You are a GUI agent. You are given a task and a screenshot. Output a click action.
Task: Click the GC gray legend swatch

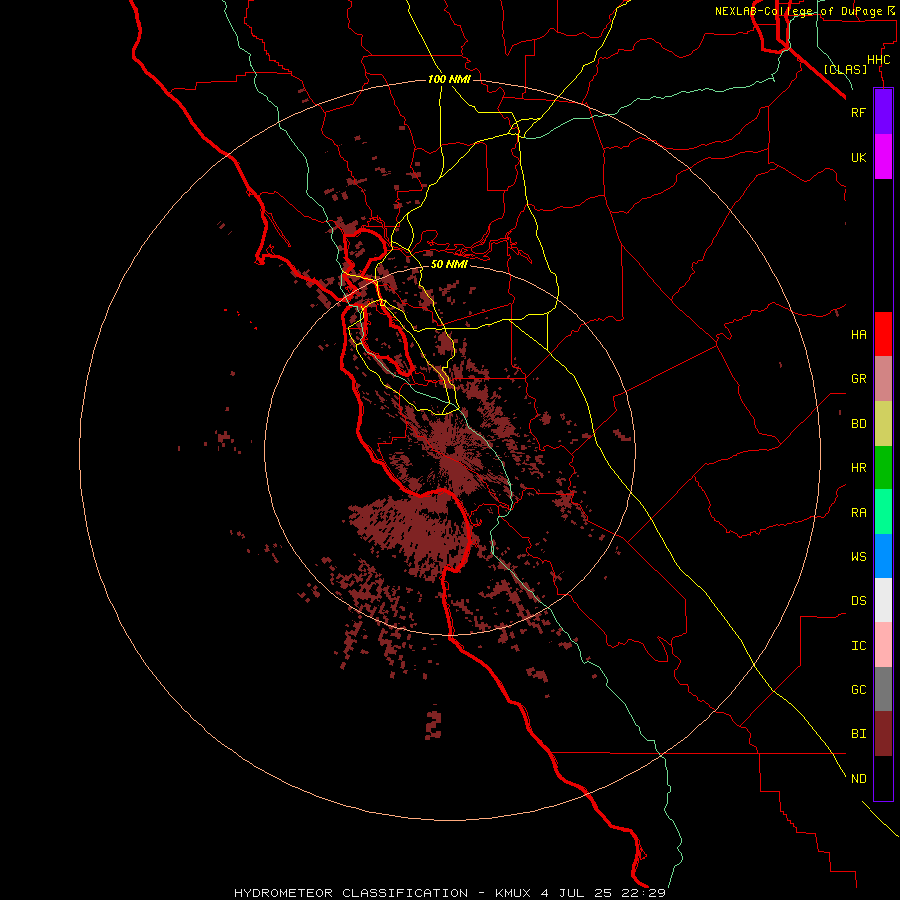[883, 689]
